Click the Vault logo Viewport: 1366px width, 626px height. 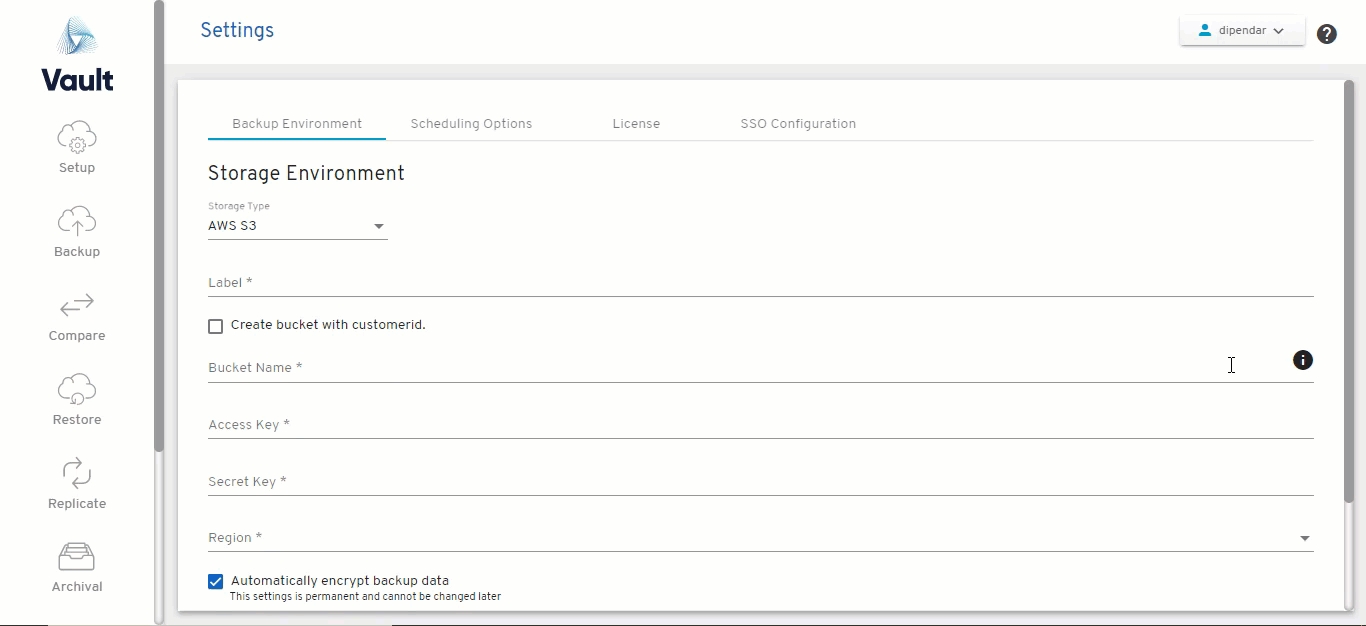pyautogui.click(x=77, y=55)
